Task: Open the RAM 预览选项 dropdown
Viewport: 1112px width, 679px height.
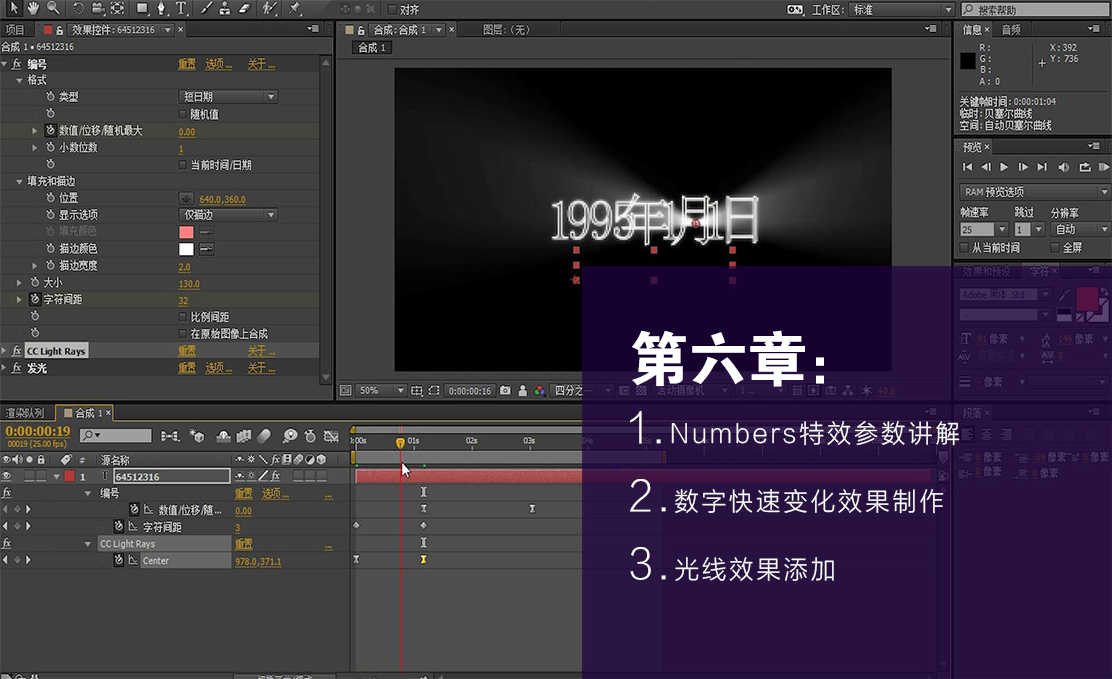Action: [1033, 192]
